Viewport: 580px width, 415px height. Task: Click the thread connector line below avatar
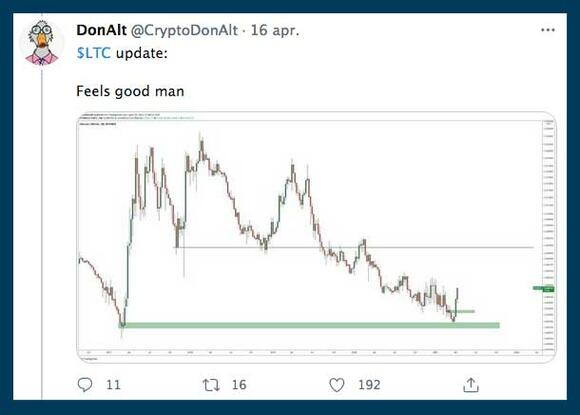coord(42,233)
